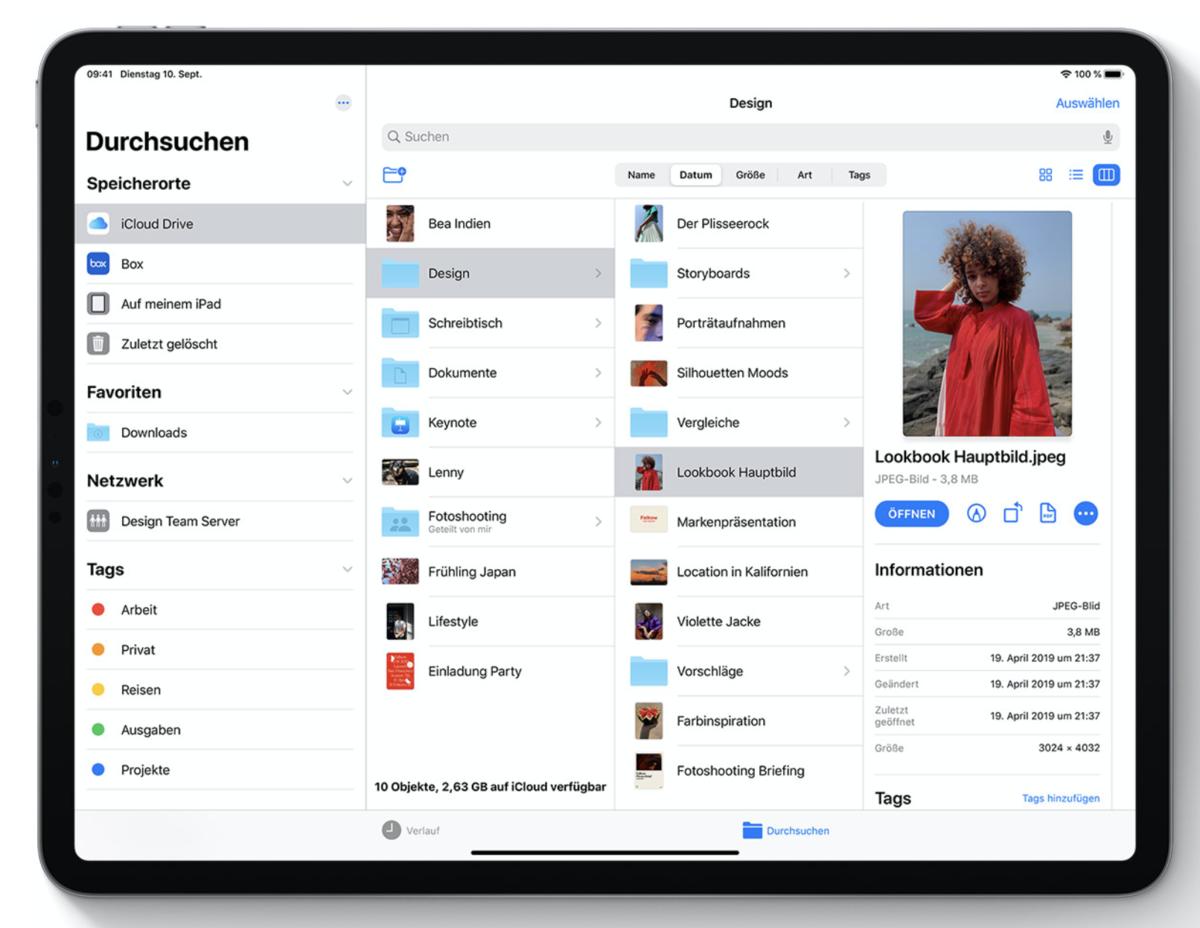The height and width of the screenshot is (928, 1200).
Task: Switch to list view
Action: click(x=1076, y=175)
